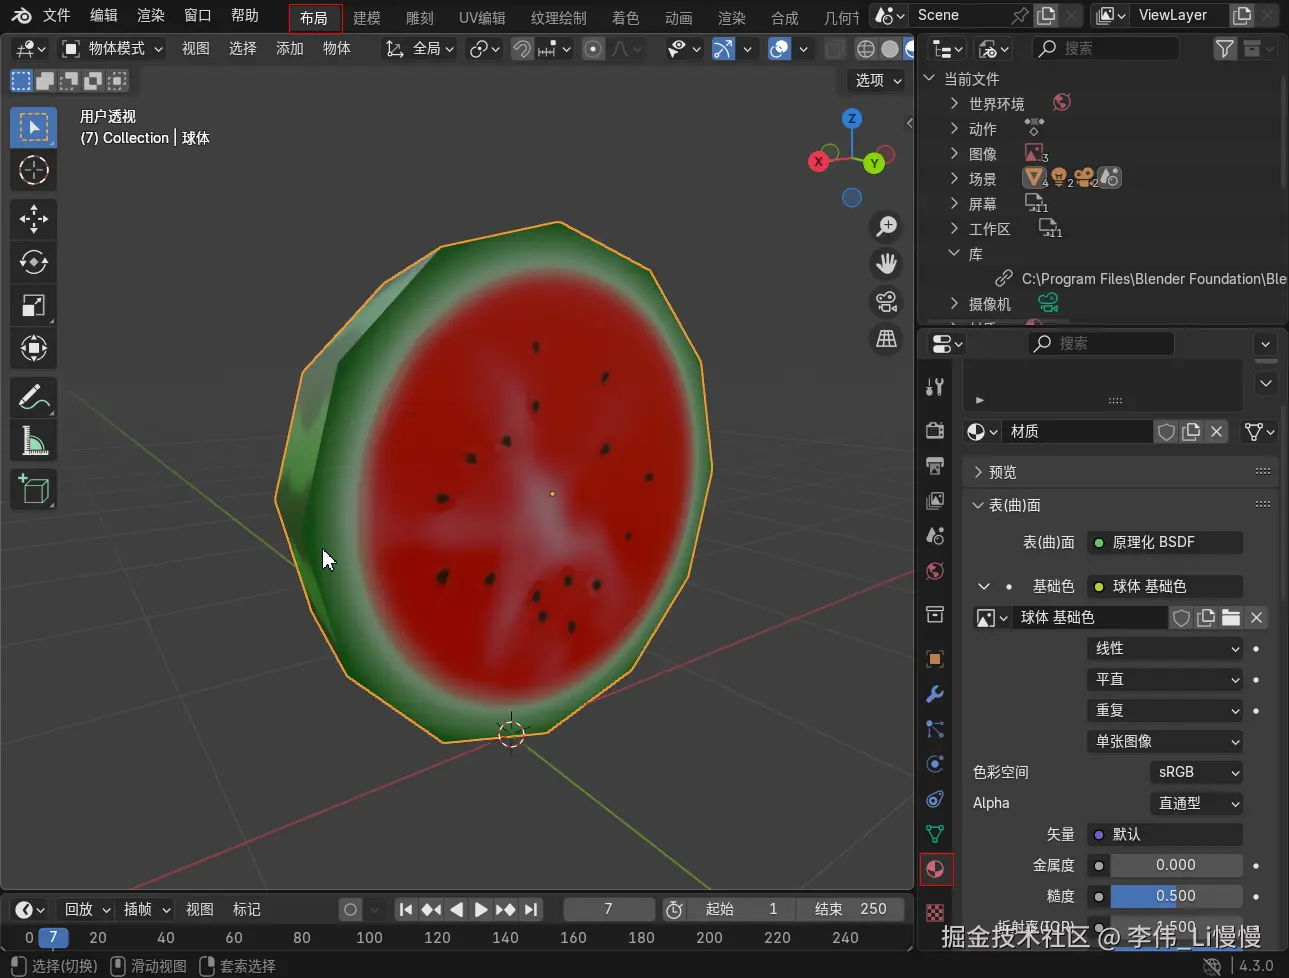The height and width of the screenshot is (978, 1289).
Task: Switch to the UV编辑 workspace tab
Action: [x=482, y=18]
